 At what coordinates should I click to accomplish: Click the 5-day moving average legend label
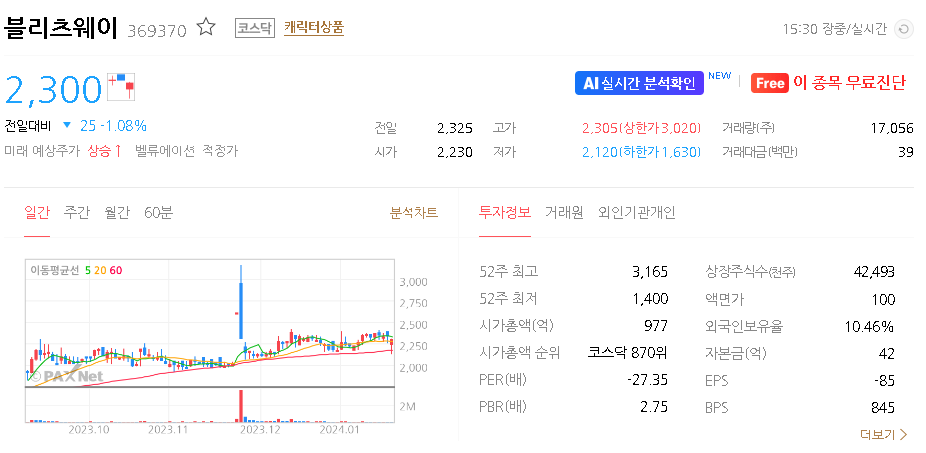pyautogui.click(x=88, y=271)
